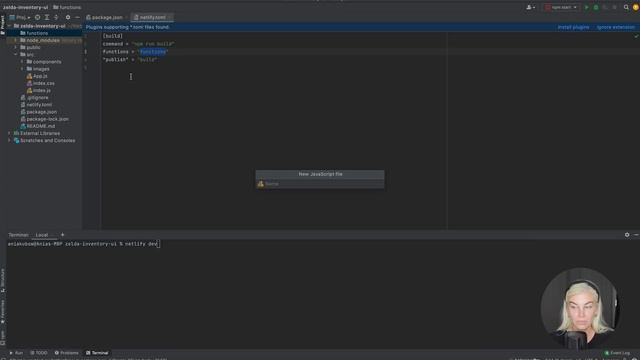Select package.json in project tree
The height and width of the screenshot is (360, 640).
click(x=38, y=112)
